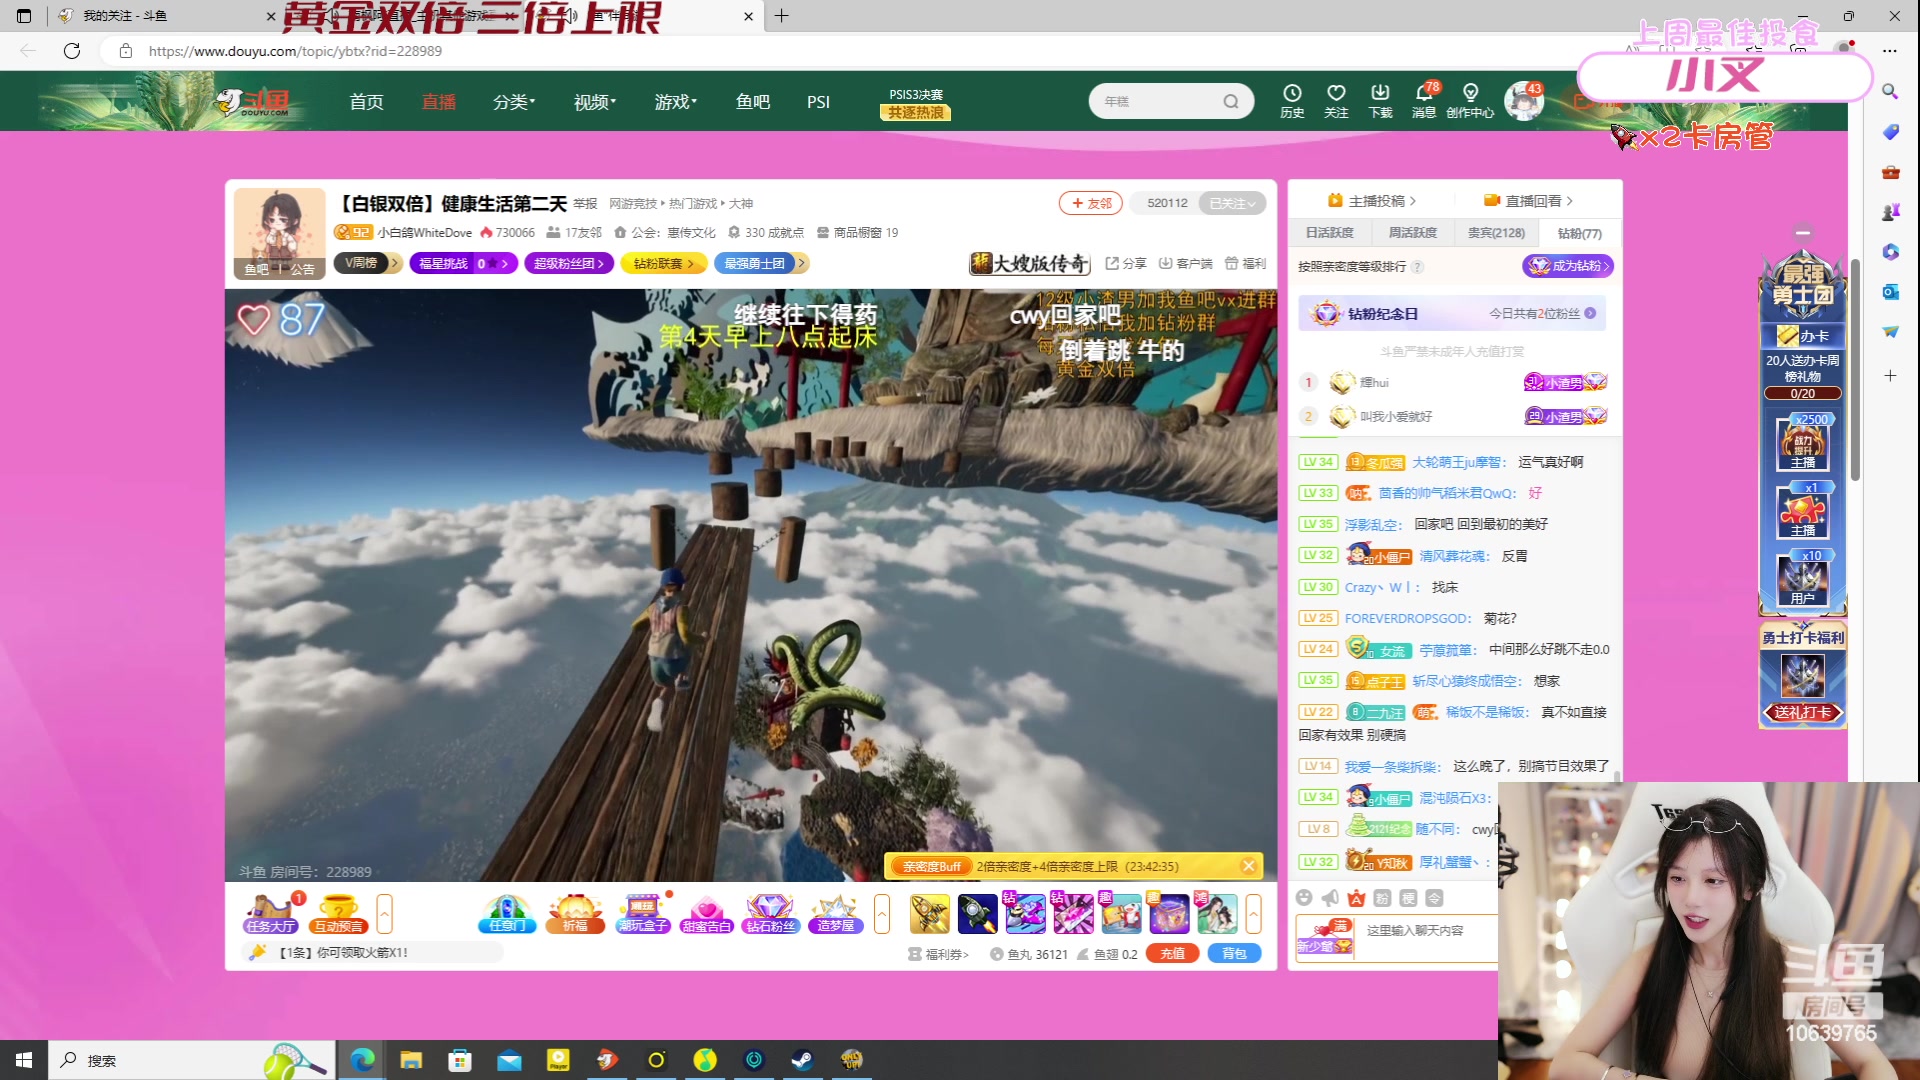Expand the gift list arrow on far right
The height and width of the screenshot is (1080, 1920).
(x=1253, y=914)
